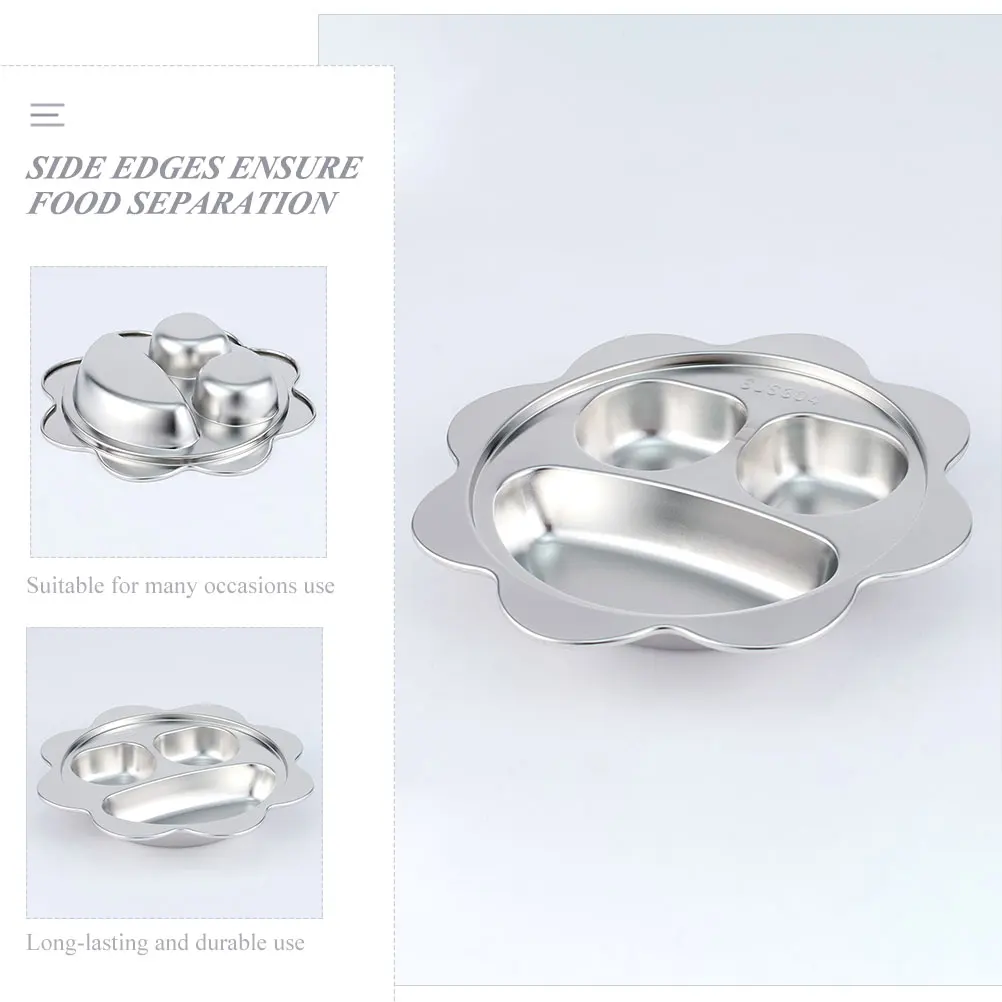
Task: Click 'Suitable for many occasions use' caption
Action: click(x=181, y=585)
